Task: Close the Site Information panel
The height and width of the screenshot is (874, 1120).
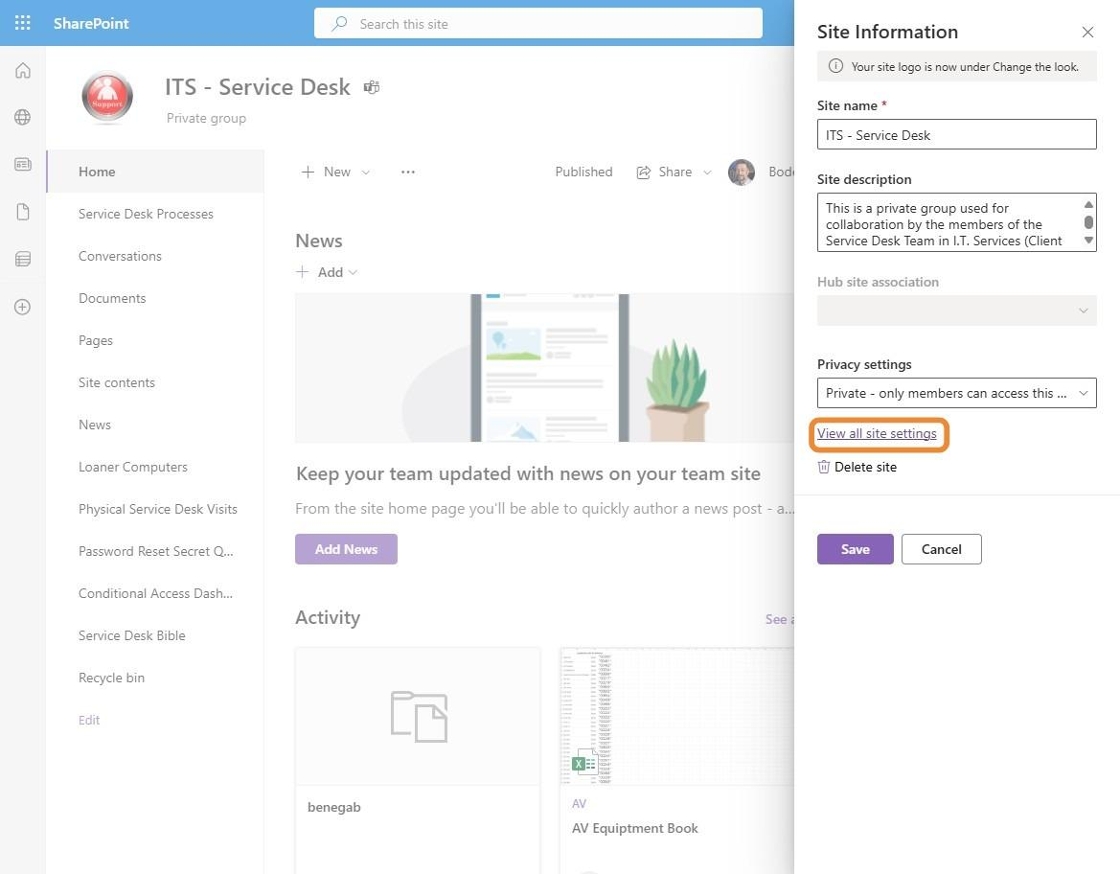Action: click(1087, 32)
